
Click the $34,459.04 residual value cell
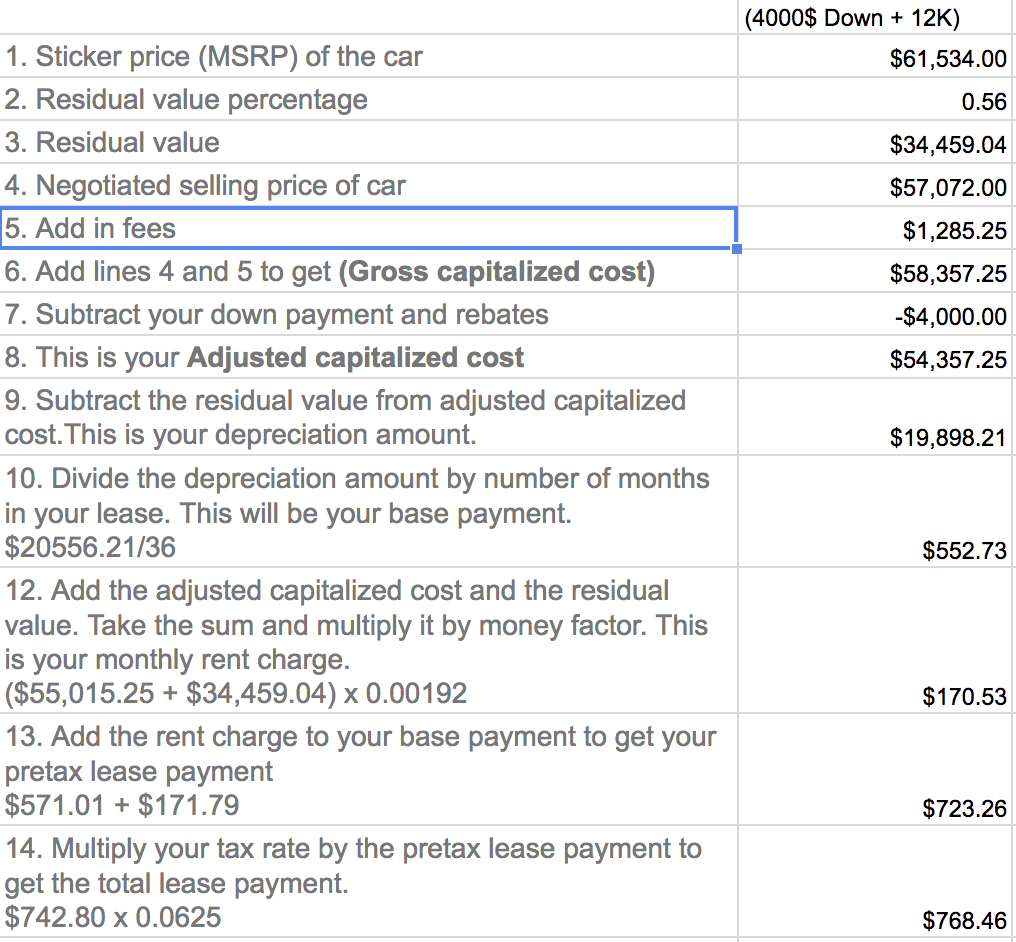pyautogui.click(x=874, y=142)
